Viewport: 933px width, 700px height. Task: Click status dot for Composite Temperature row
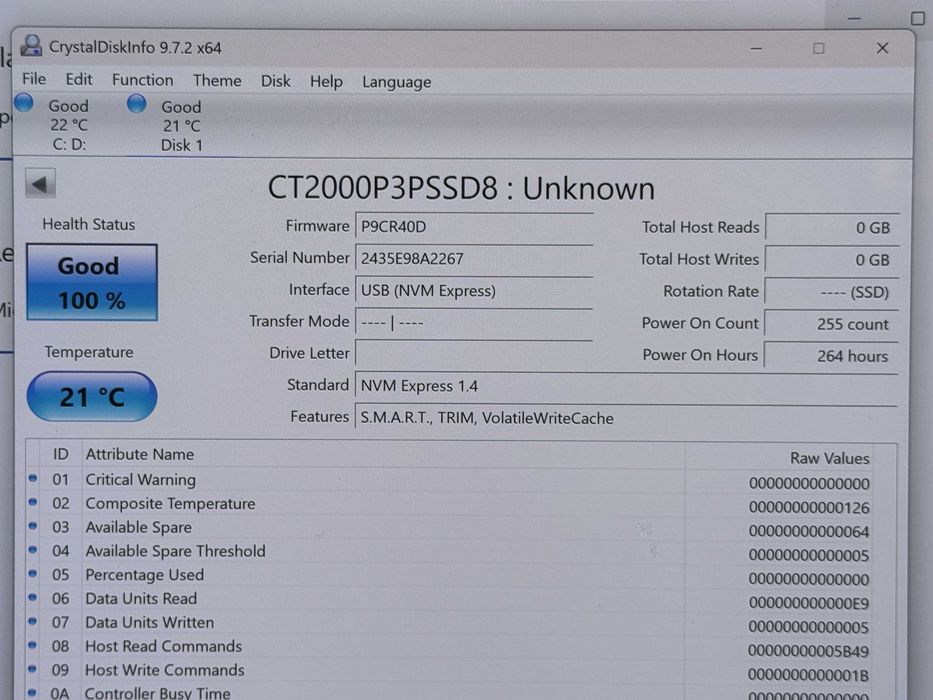pos(33,502)
